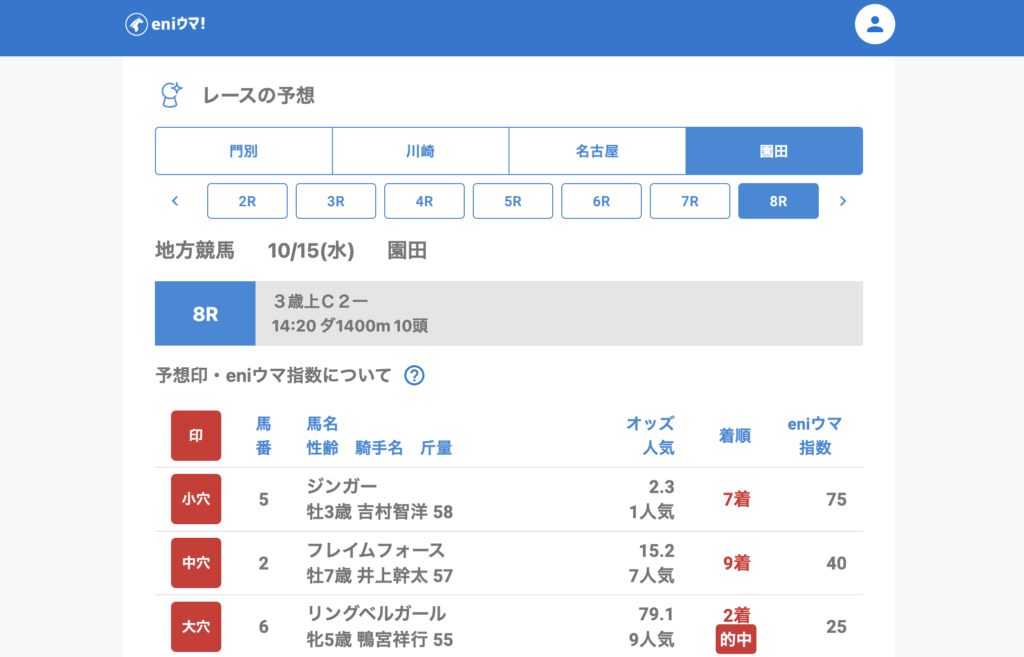Switch to race 4R
The image size is (1024, 657).
click(x=424, y=201)
